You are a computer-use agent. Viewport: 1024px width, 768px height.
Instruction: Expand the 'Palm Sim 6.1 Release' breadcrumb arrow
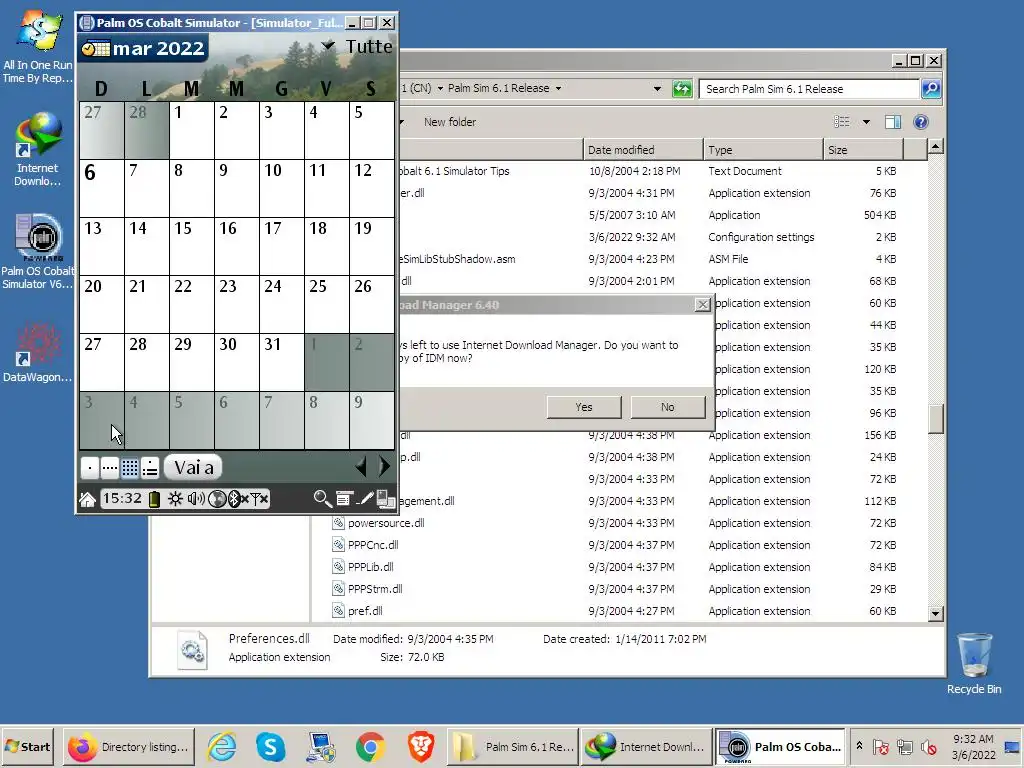(x=558, y=89)
